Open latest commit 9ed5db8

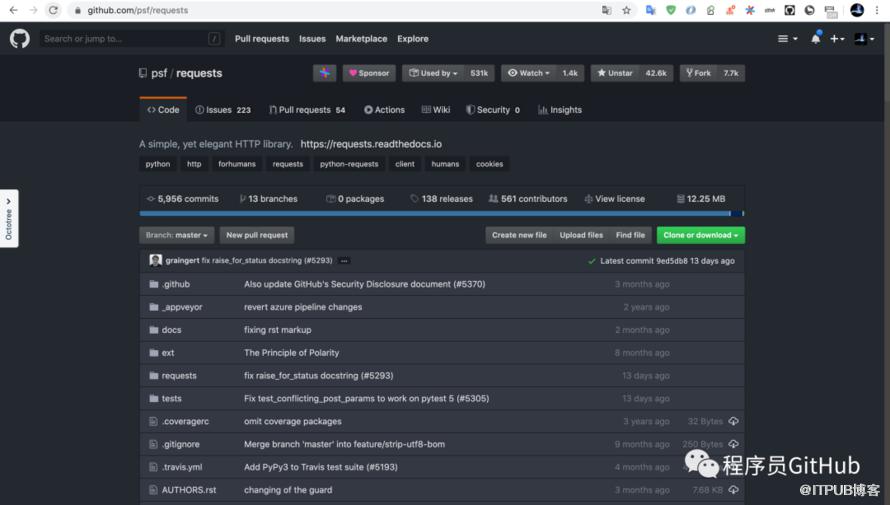coord(672,261)
